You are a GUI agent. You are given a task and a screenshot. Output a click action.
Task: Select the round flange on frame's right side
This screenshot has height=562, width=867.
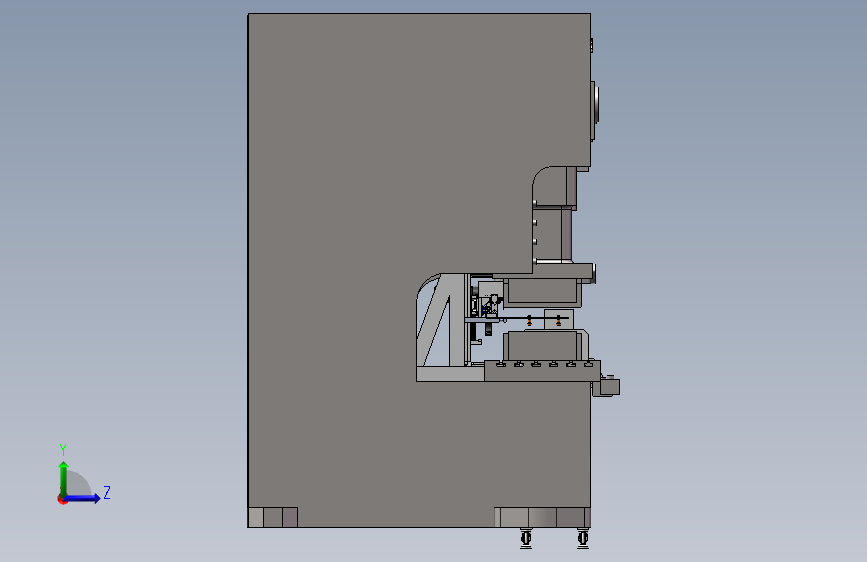coord(594,111)
